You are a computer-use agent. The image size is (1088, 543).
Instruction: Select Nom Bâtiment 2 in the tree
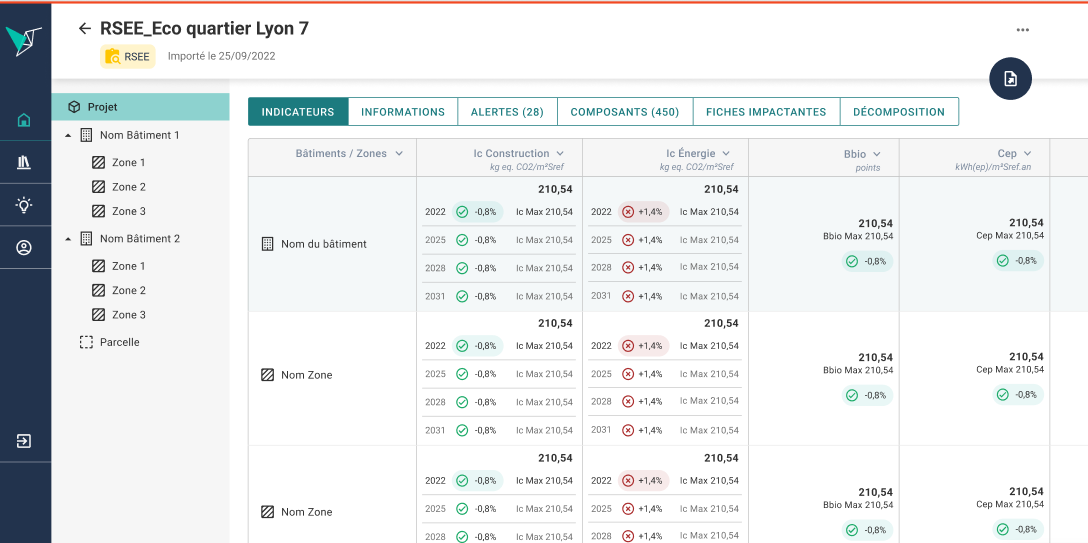(139, 239)
